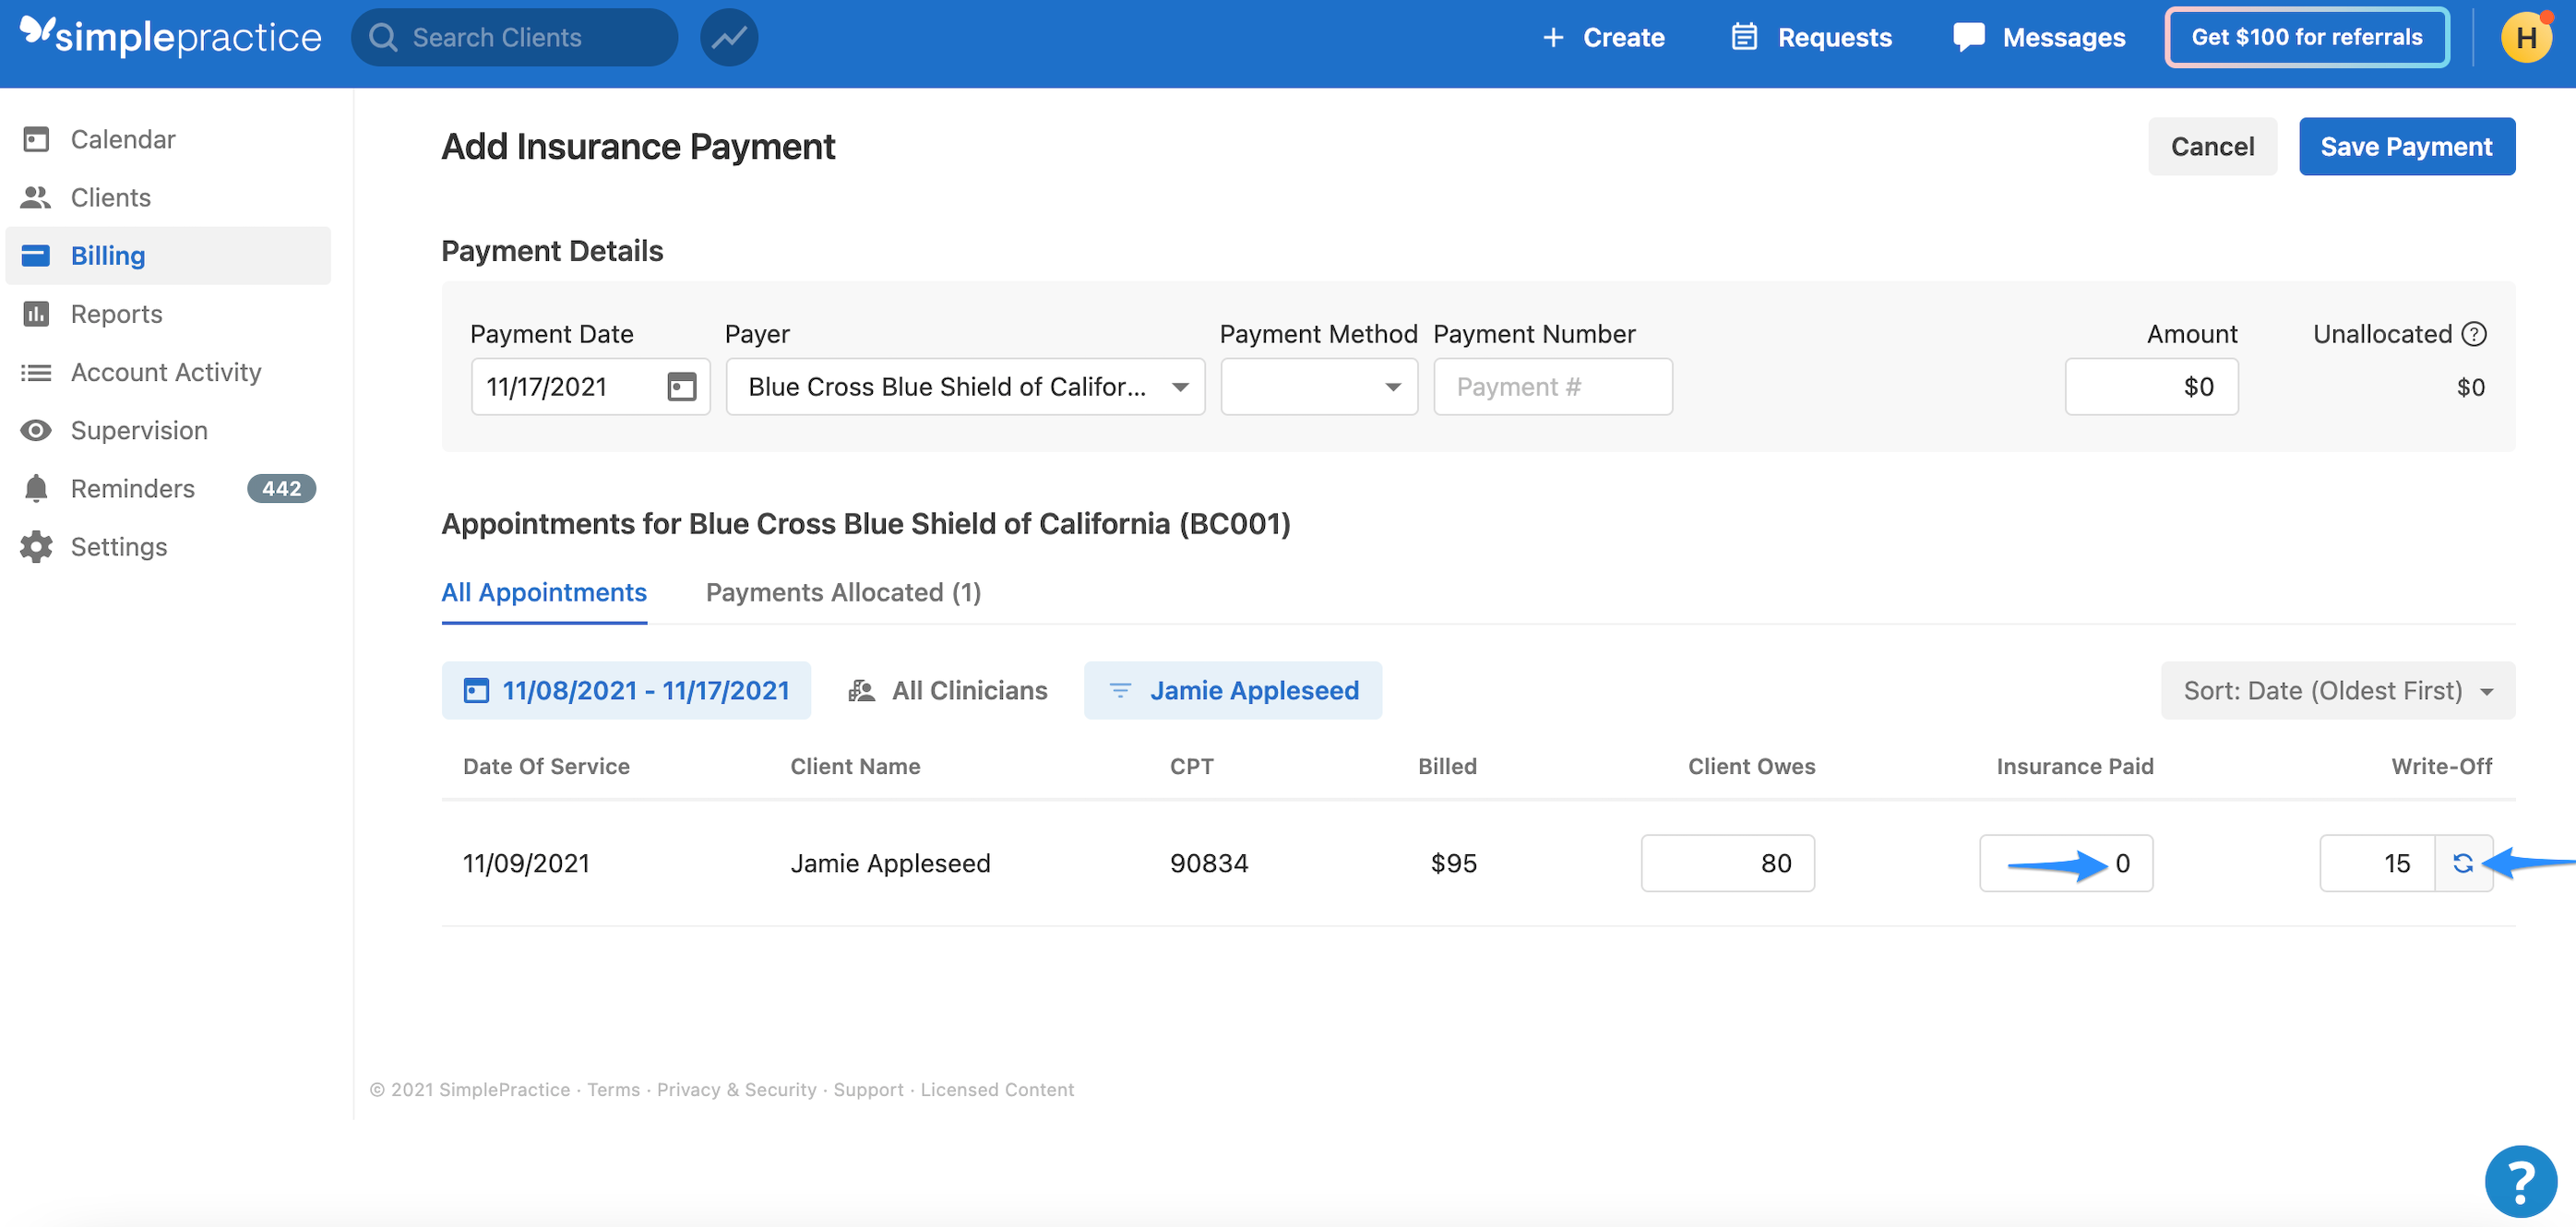The image size is (2576, 1227).
Task: Click the Jamie Appleseed client name cell
Action: tap(890, 863)
